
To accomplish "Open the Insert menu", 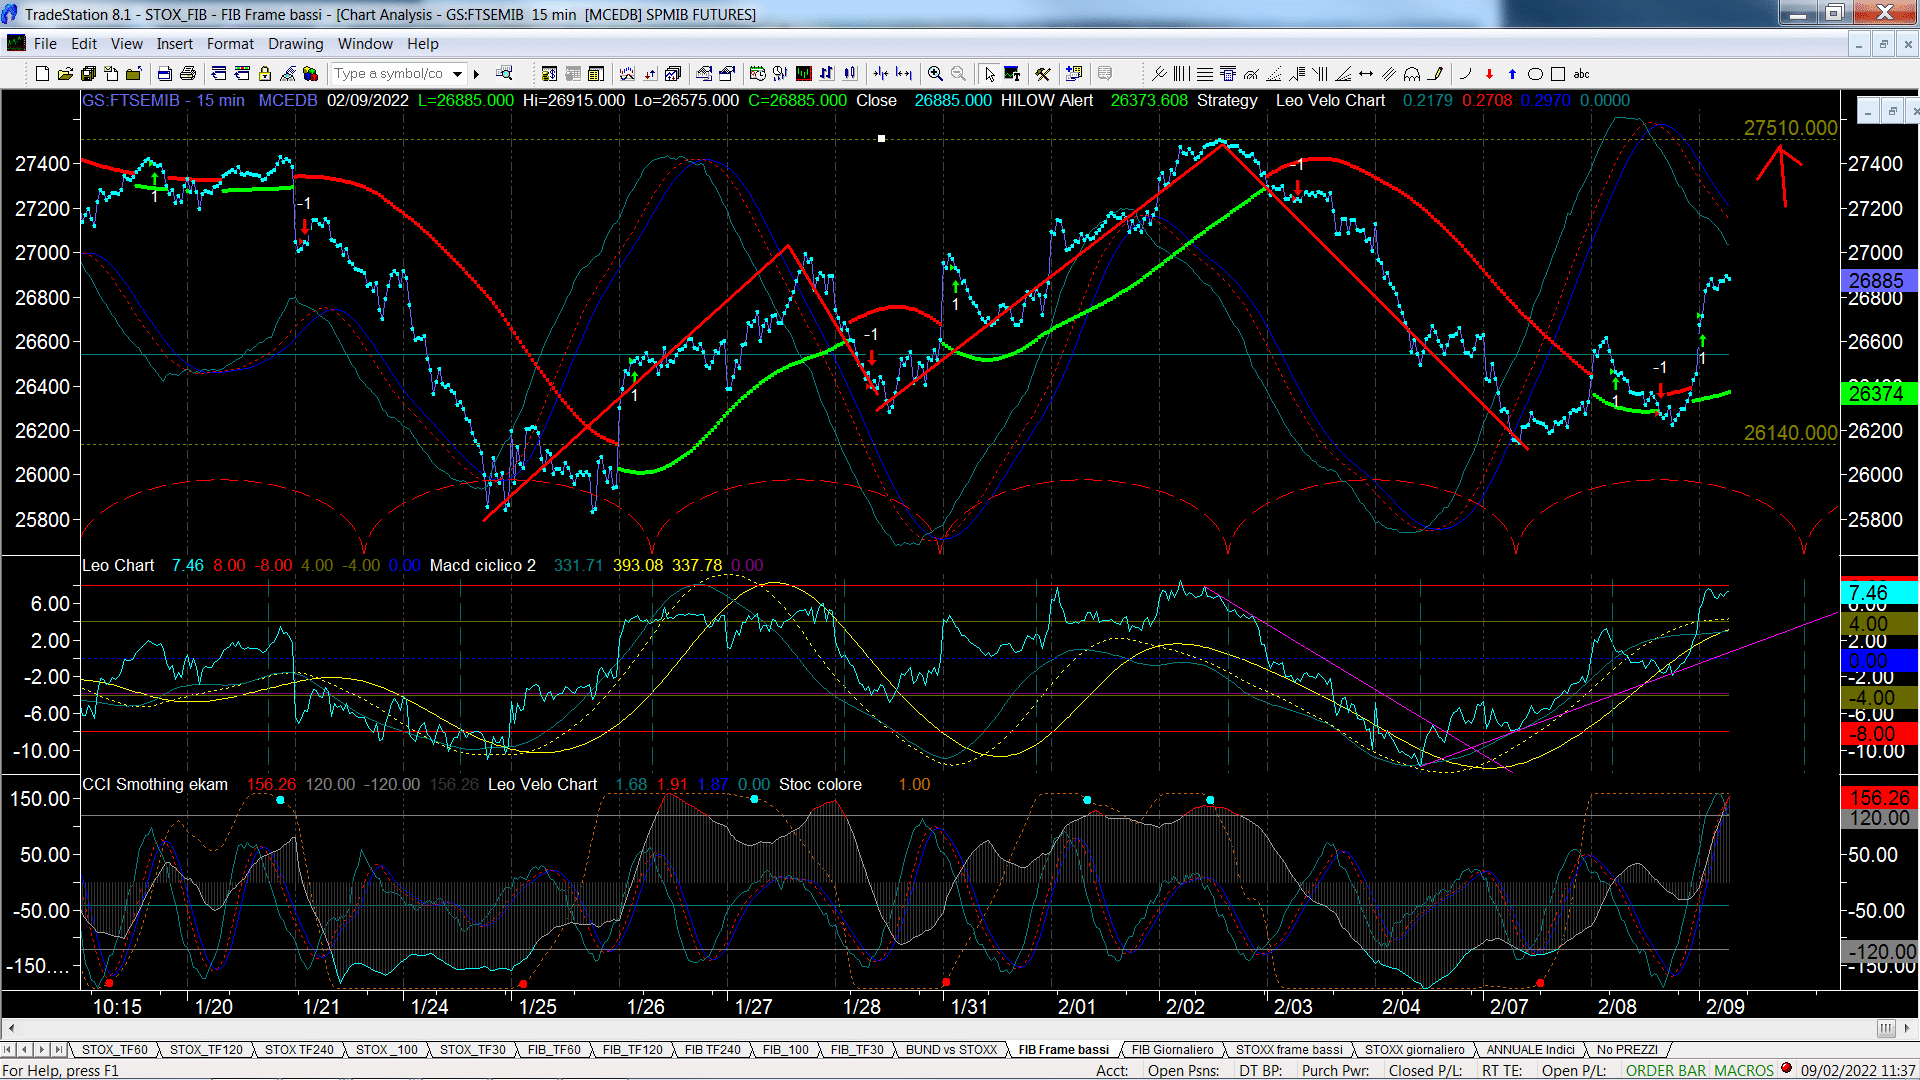I will (174, 44).
